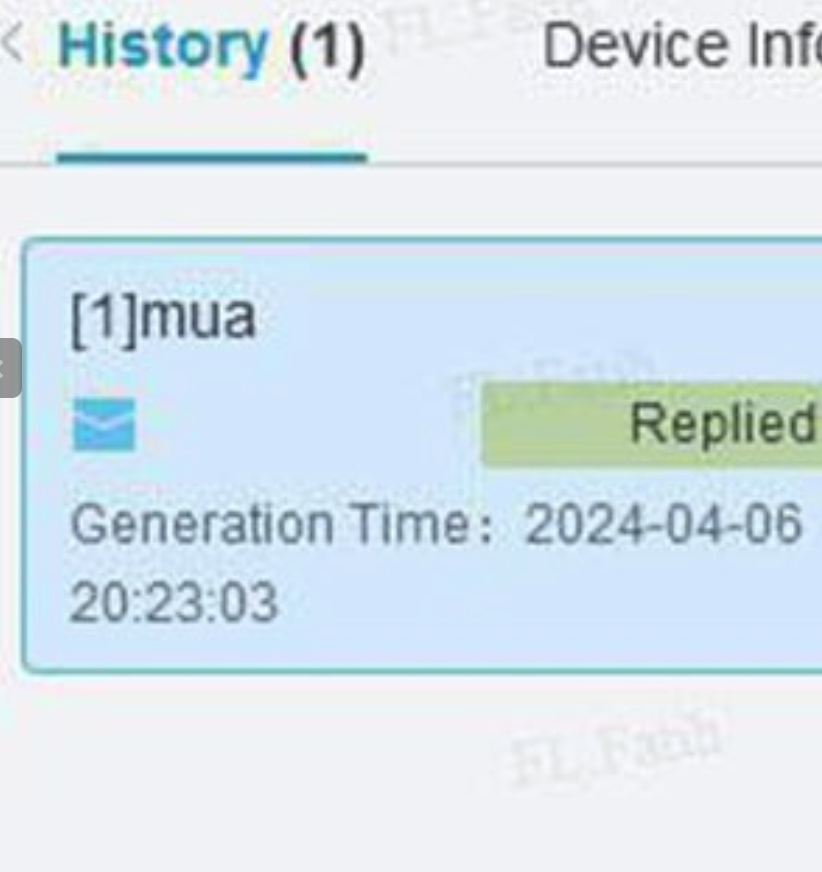
Task: Switch to the History (1) tab
Action: click(211, 48)
